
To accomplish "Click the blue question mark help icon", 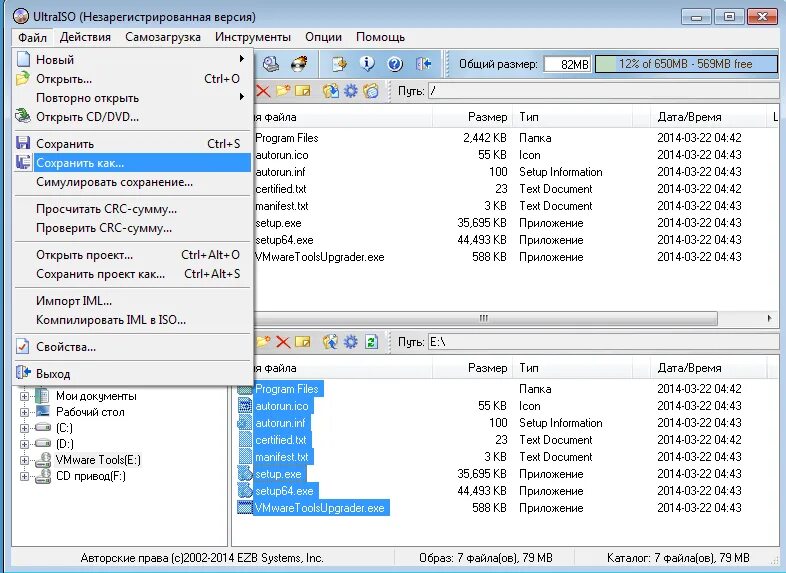I will (x=395, y=64).
